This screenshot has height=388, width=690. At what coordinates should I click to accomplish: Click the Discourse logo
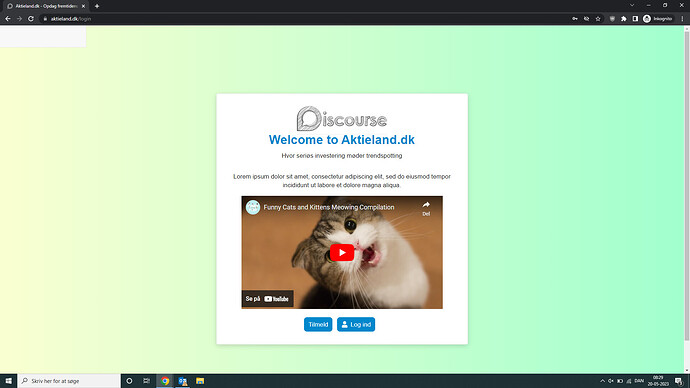(342, 118)
